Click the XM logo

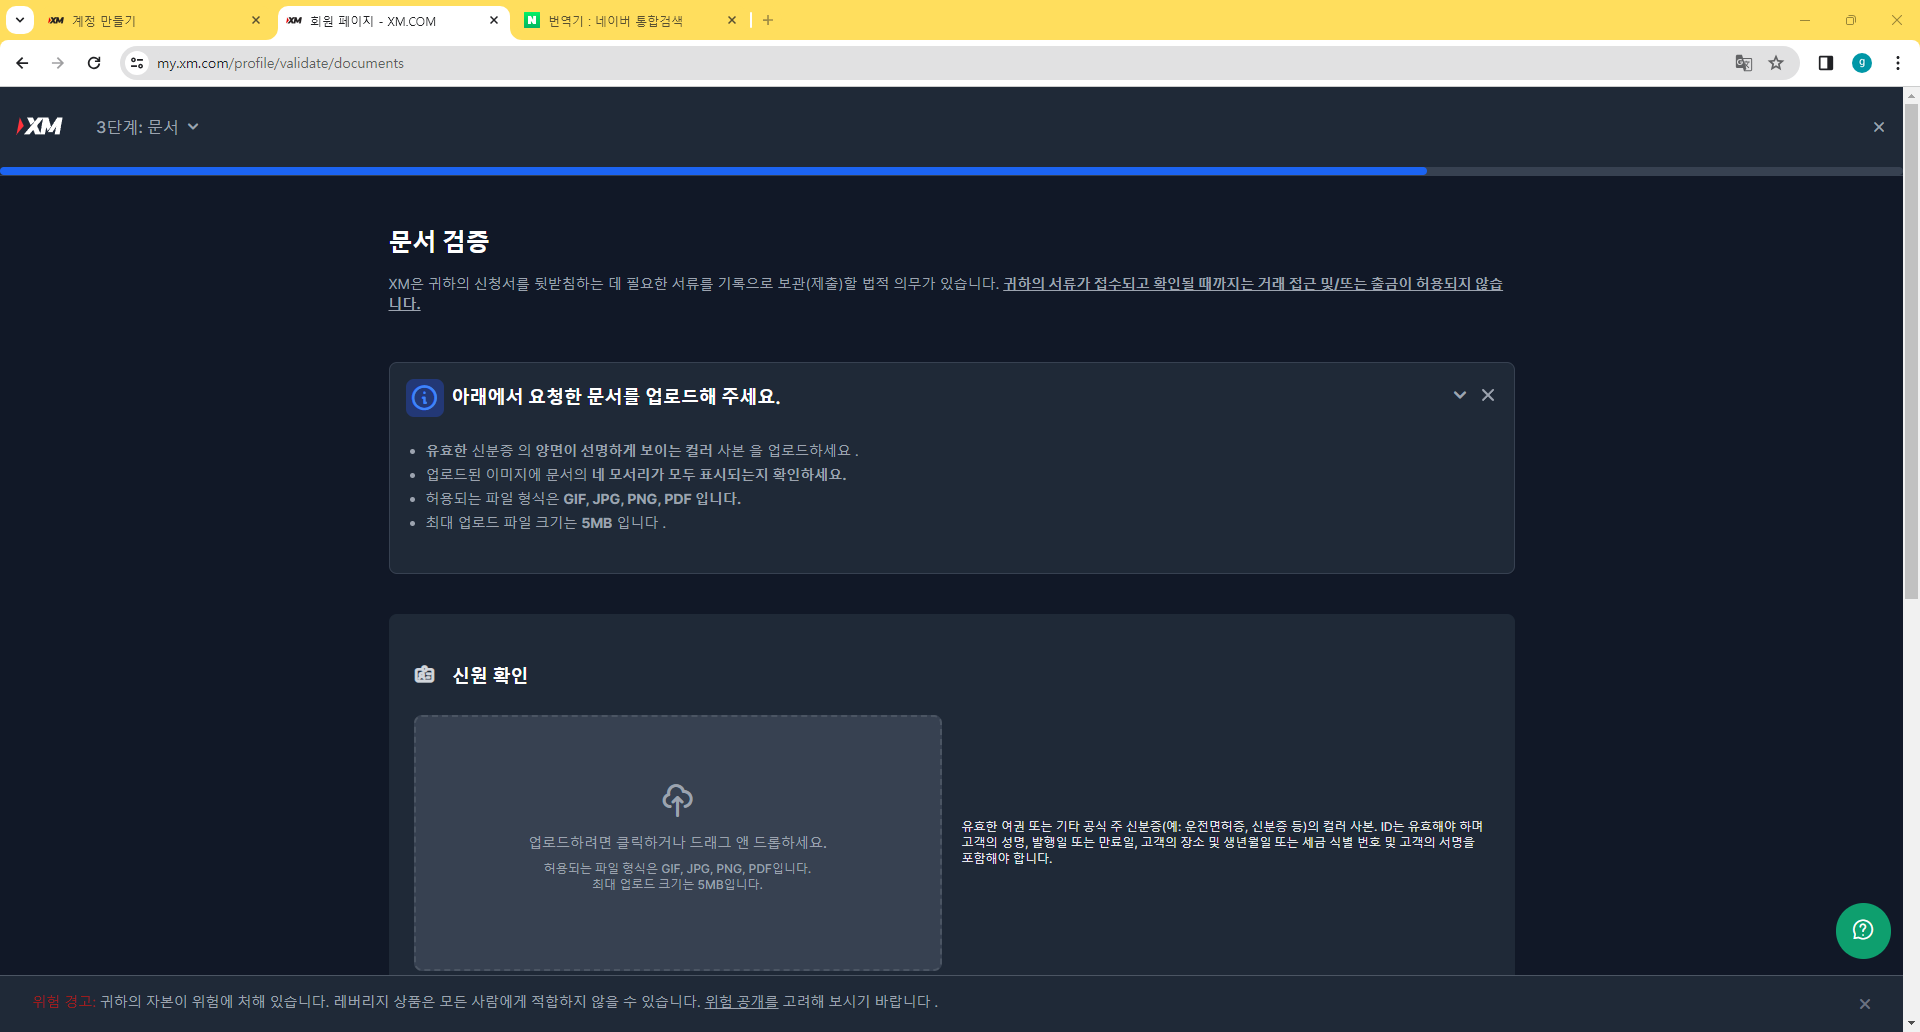click(40, 126)
